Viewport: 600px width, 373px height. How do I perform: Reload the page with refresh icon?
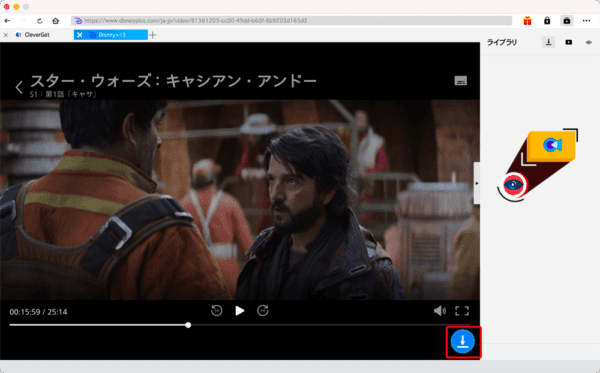click(x=39, y=21)
